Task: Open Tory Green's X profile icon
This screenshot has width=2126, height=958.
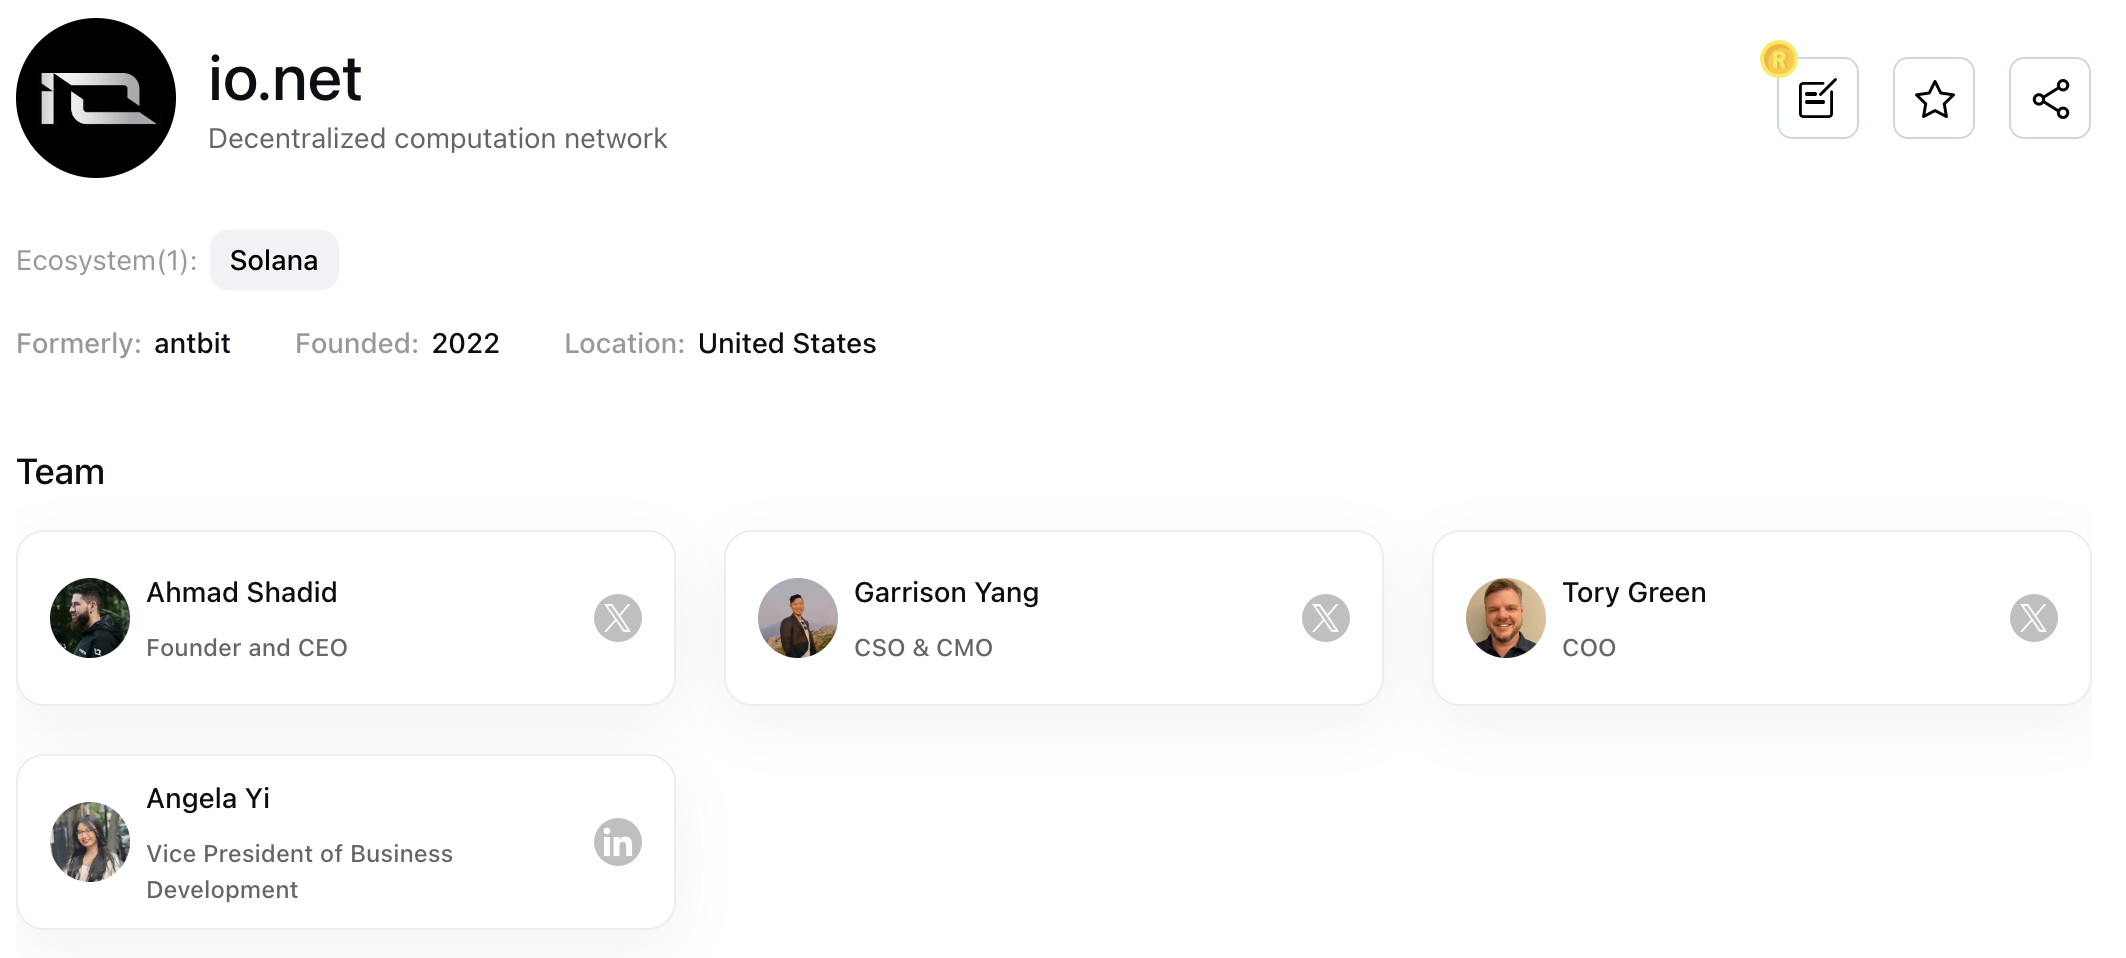Action: tap(2034, 618)
